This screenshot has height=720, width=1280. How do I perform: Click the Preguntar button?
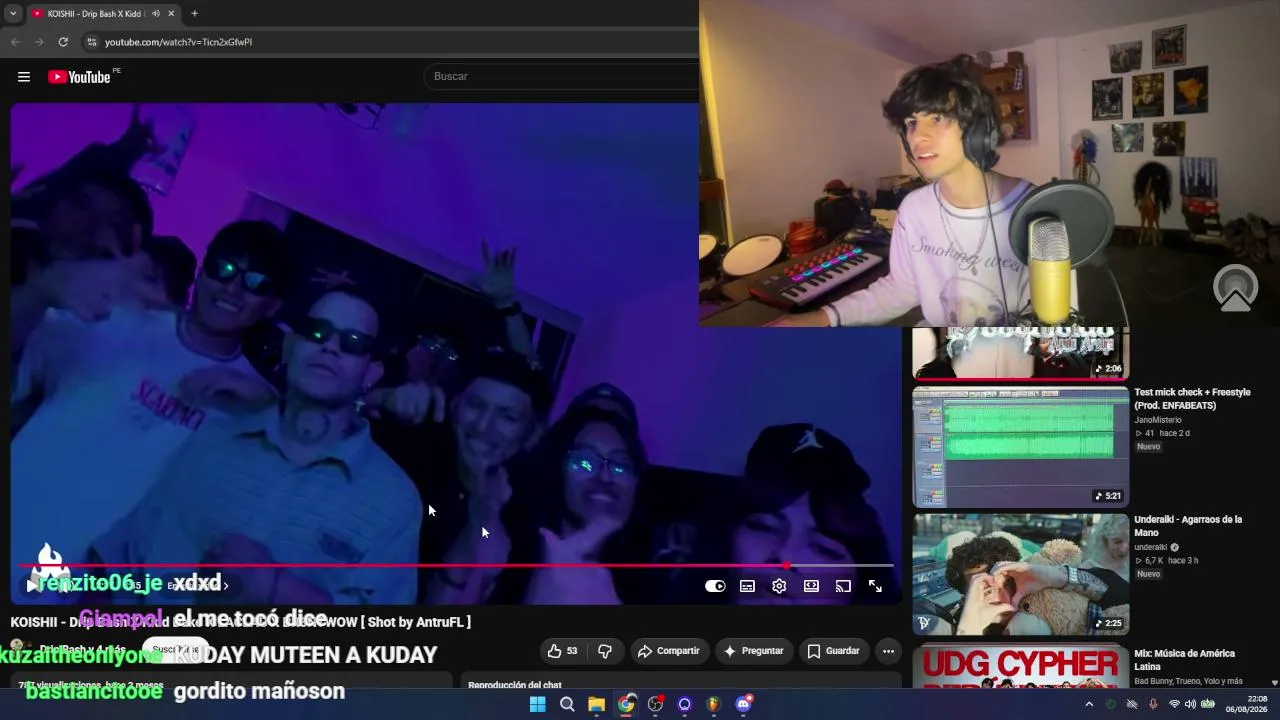(x=753, y=651)
